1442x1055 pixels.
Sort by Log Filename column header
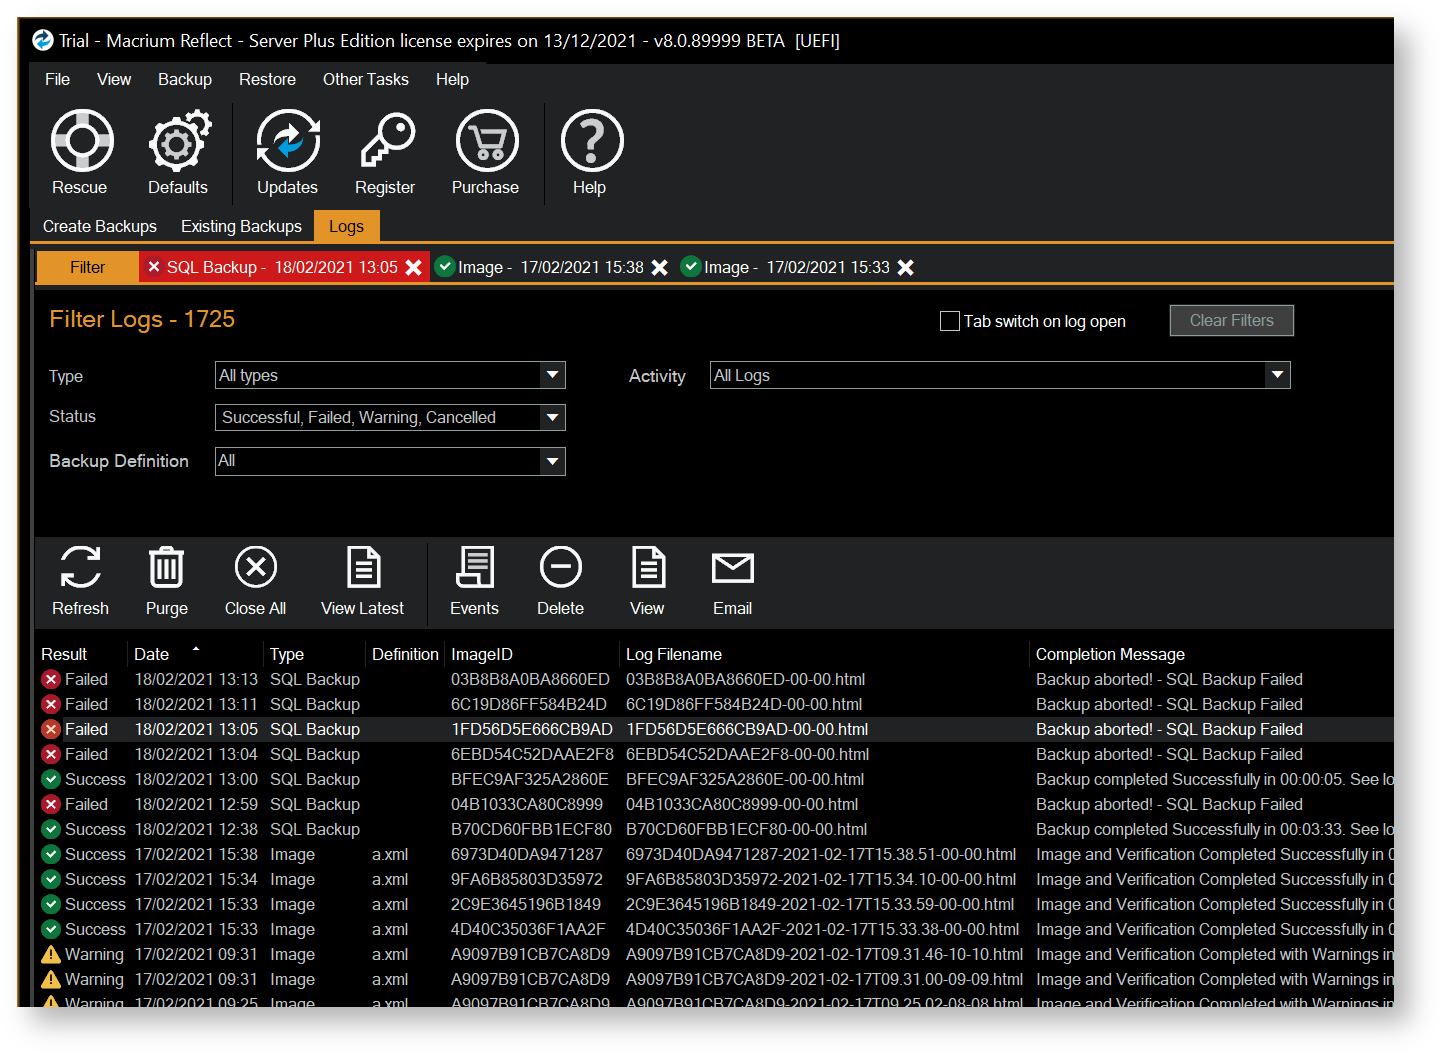[x=674, y=654]
